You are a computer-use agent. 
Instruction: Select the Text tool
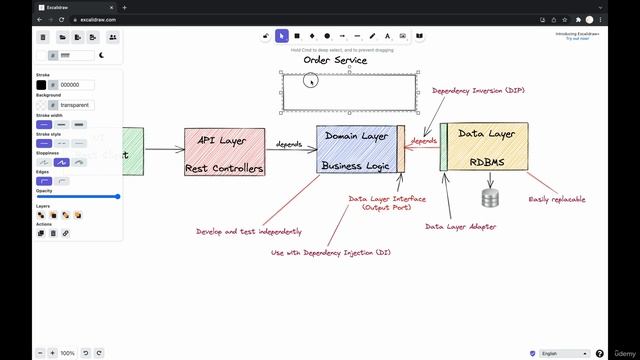(x=387, y=36)
